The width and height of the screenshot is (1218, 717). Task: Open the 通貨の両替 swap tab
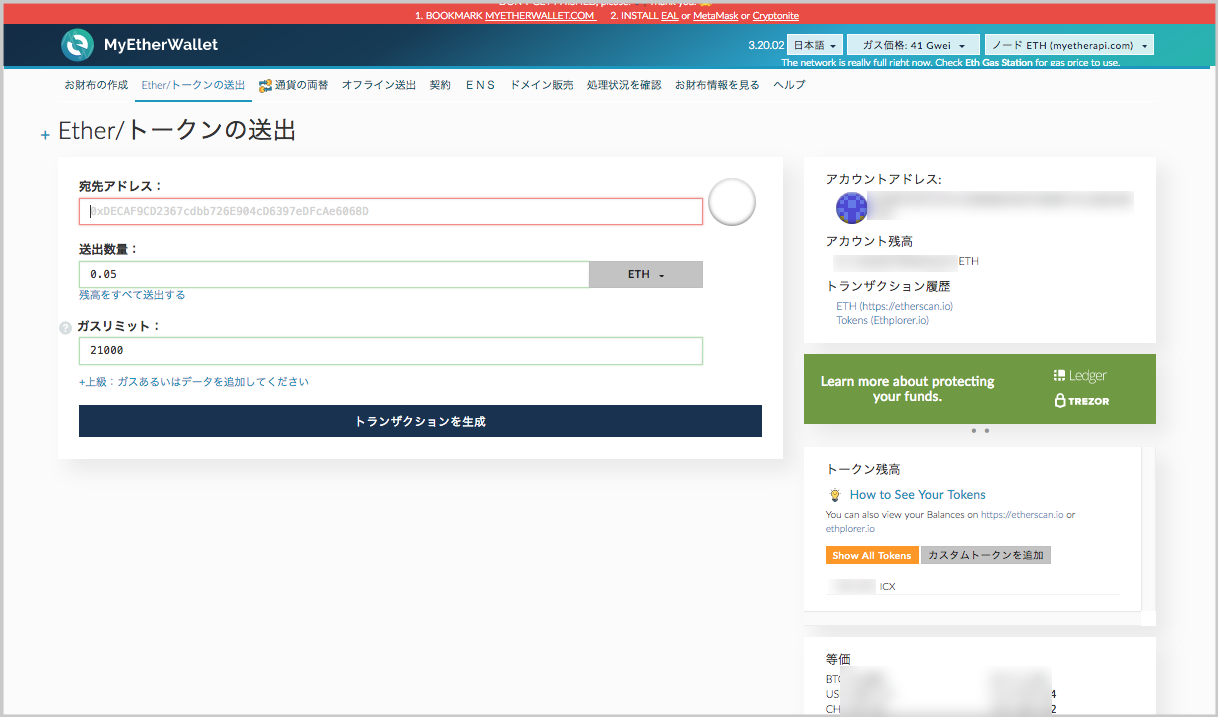294,85
